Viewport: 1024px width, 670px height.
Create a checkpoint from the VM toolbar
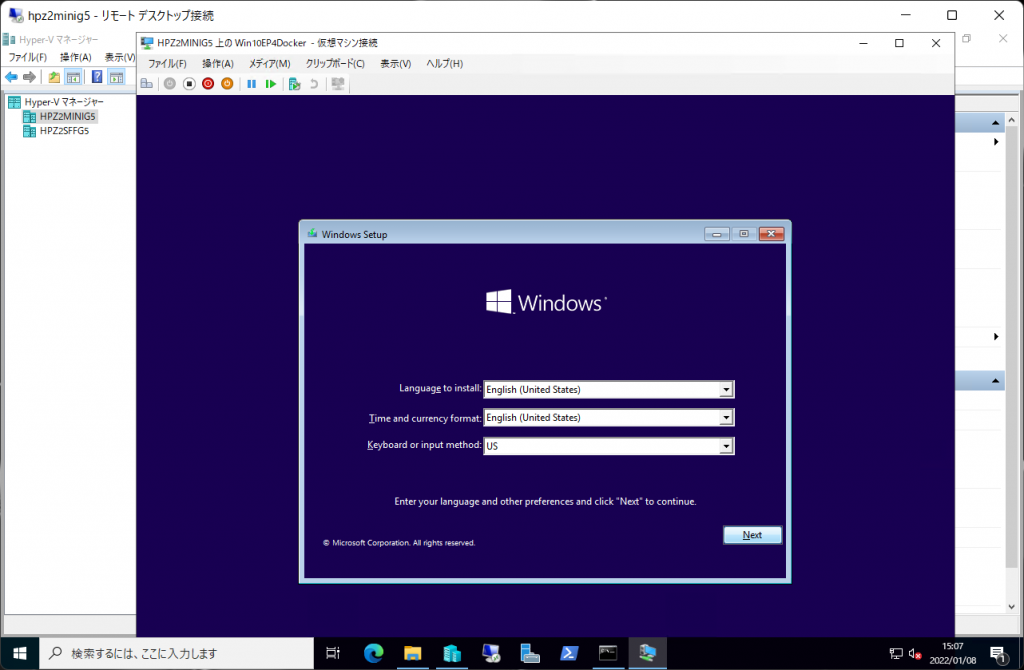click(x=295, y=84)
